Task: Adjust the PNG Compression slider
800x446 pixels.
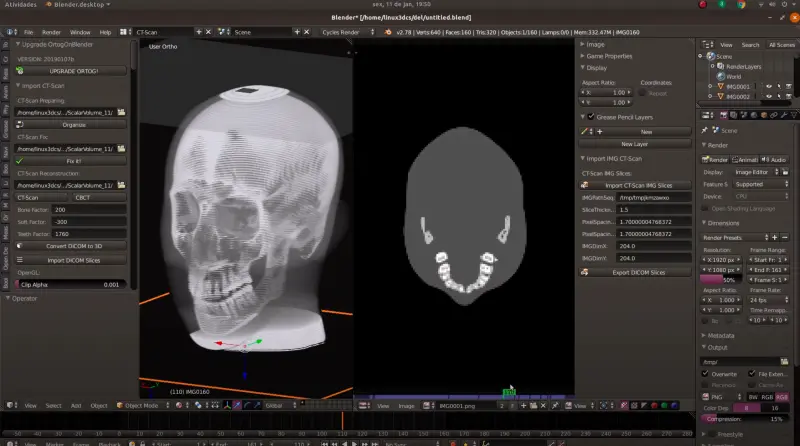Action: coord(743,419)
